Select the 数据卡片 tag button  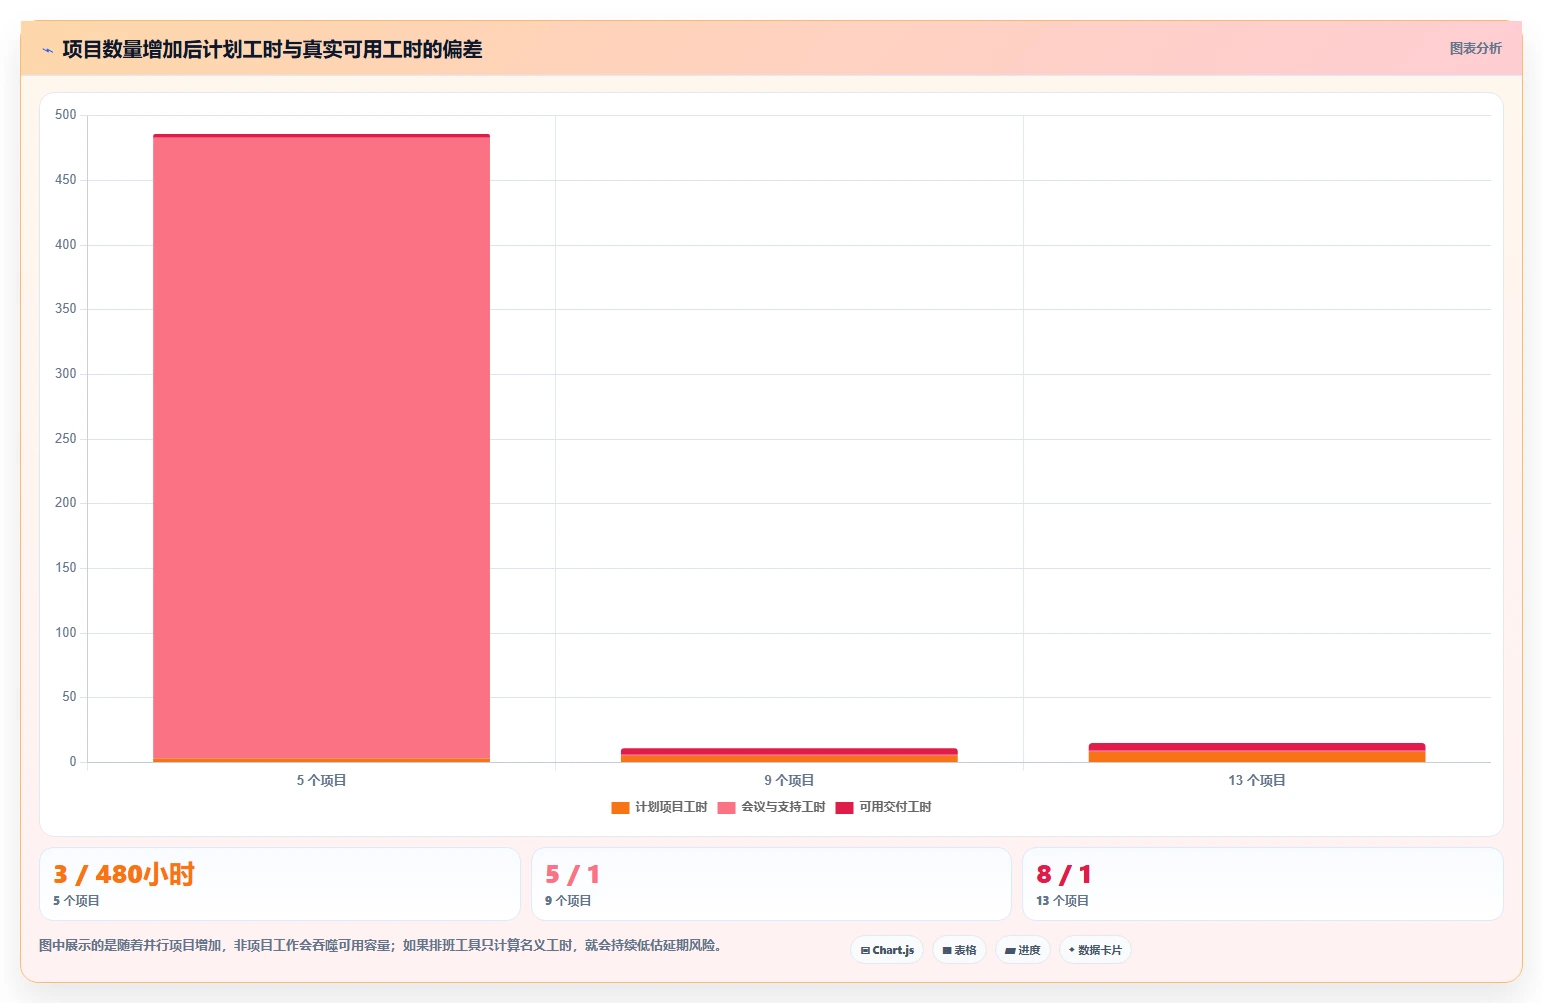point(1095,950)
